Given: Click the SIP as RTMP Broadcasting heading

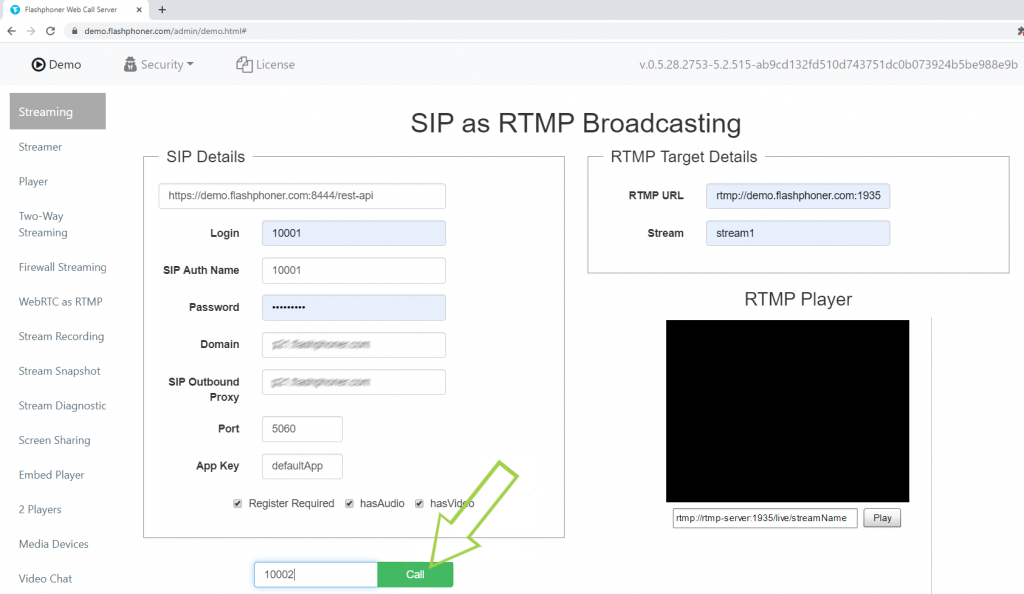Looking at the screenshot, I should [x=576, y=123].
